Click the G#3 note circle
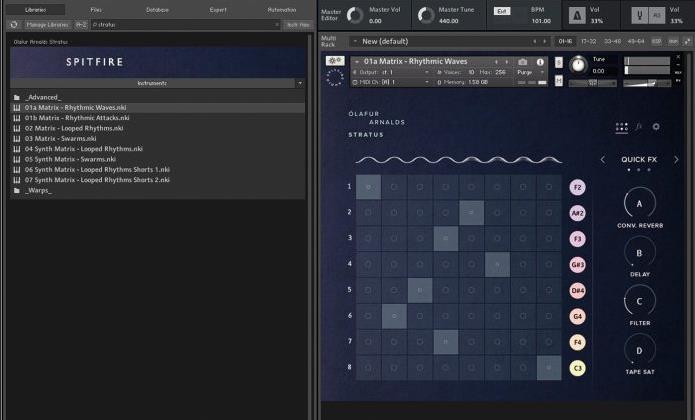This screenshot has height=420, width=695. click(x=577, y=264)
